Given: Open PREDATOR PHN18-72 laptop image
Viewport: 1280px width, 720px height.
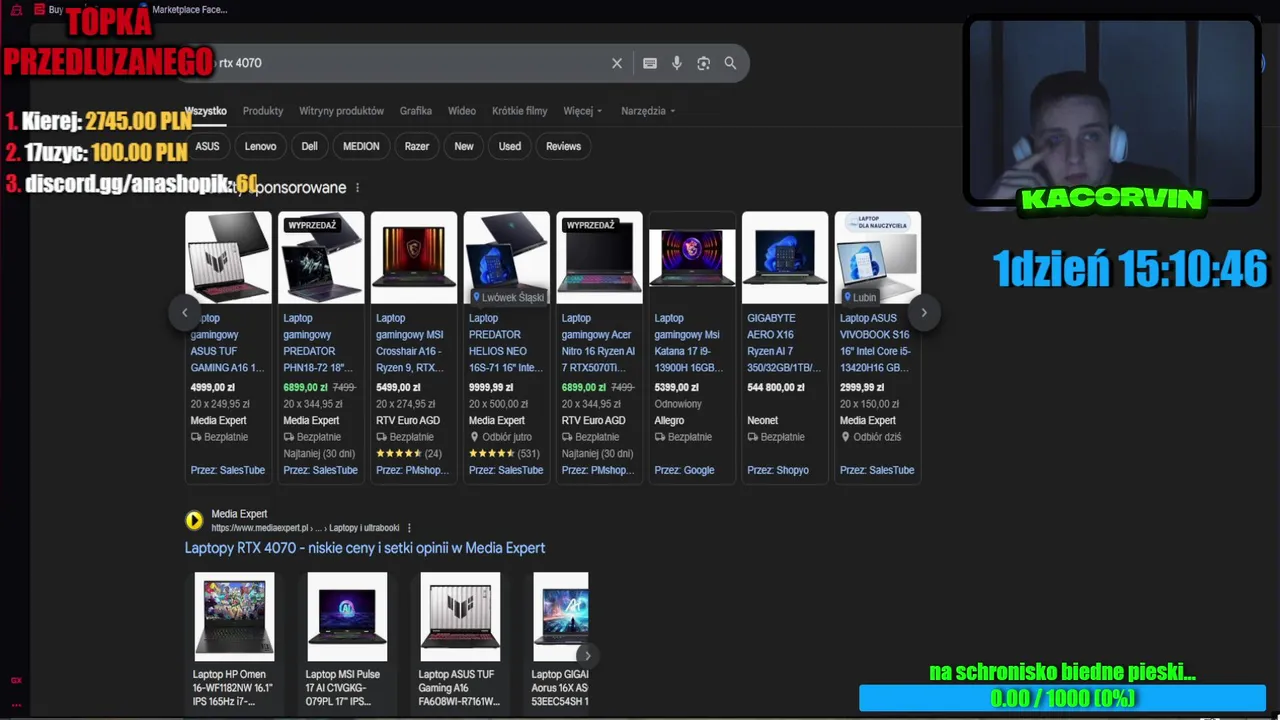Looking at the screenshot, I should click(x=321, y=258).
